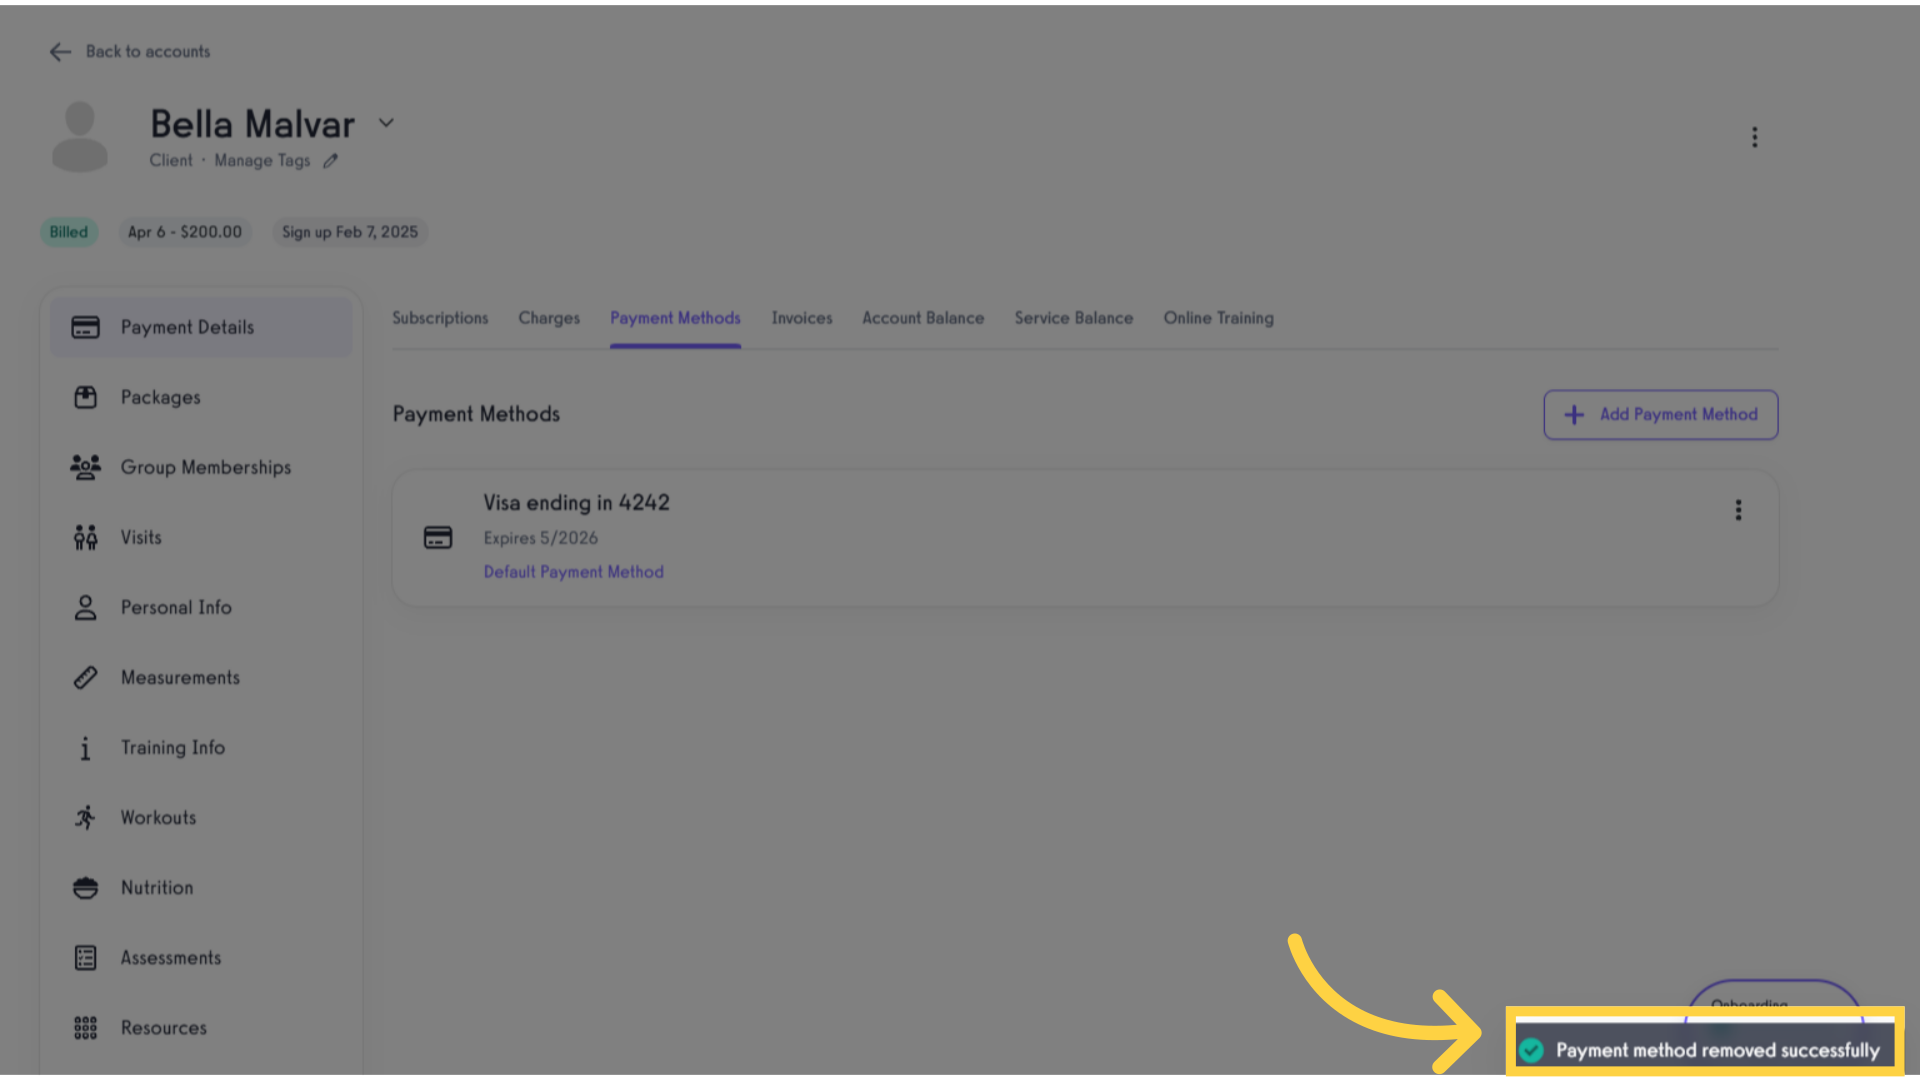Select the Payment Methods tab
Viewport: 1920px width, 1080px height.
point(676,318)
